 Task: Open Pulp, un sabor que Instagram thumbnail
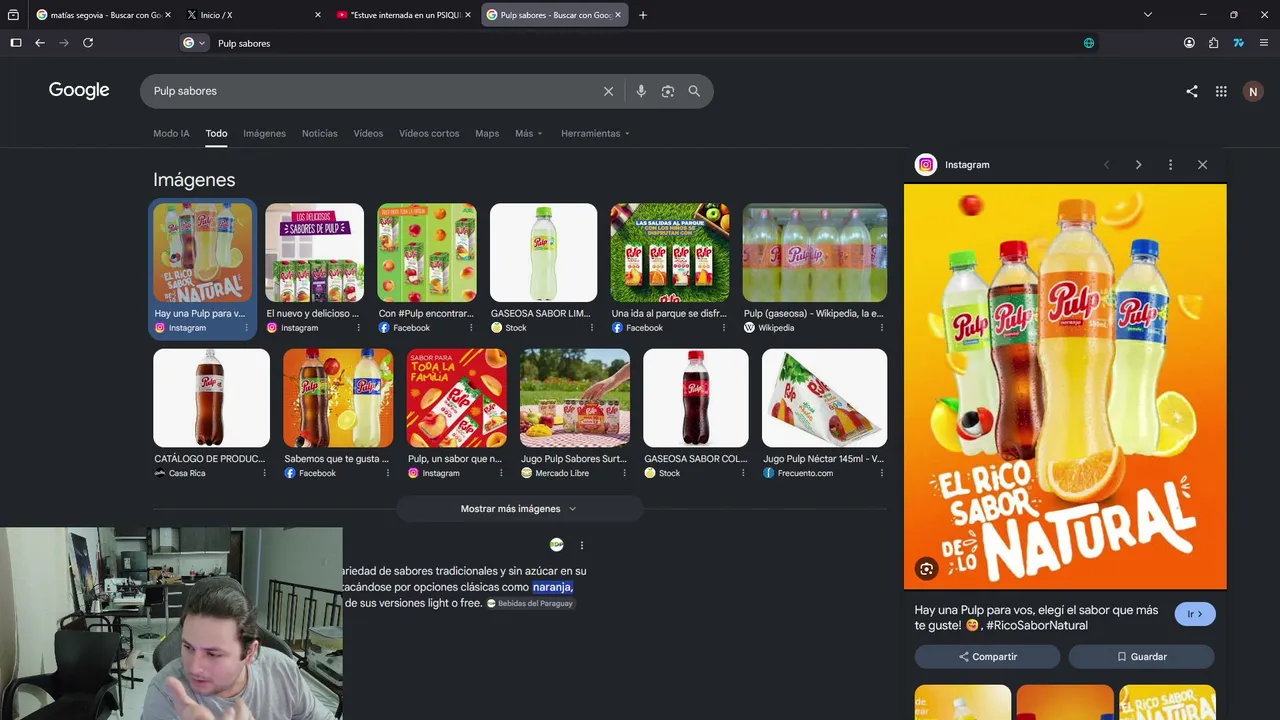click(x=456, y=398)
